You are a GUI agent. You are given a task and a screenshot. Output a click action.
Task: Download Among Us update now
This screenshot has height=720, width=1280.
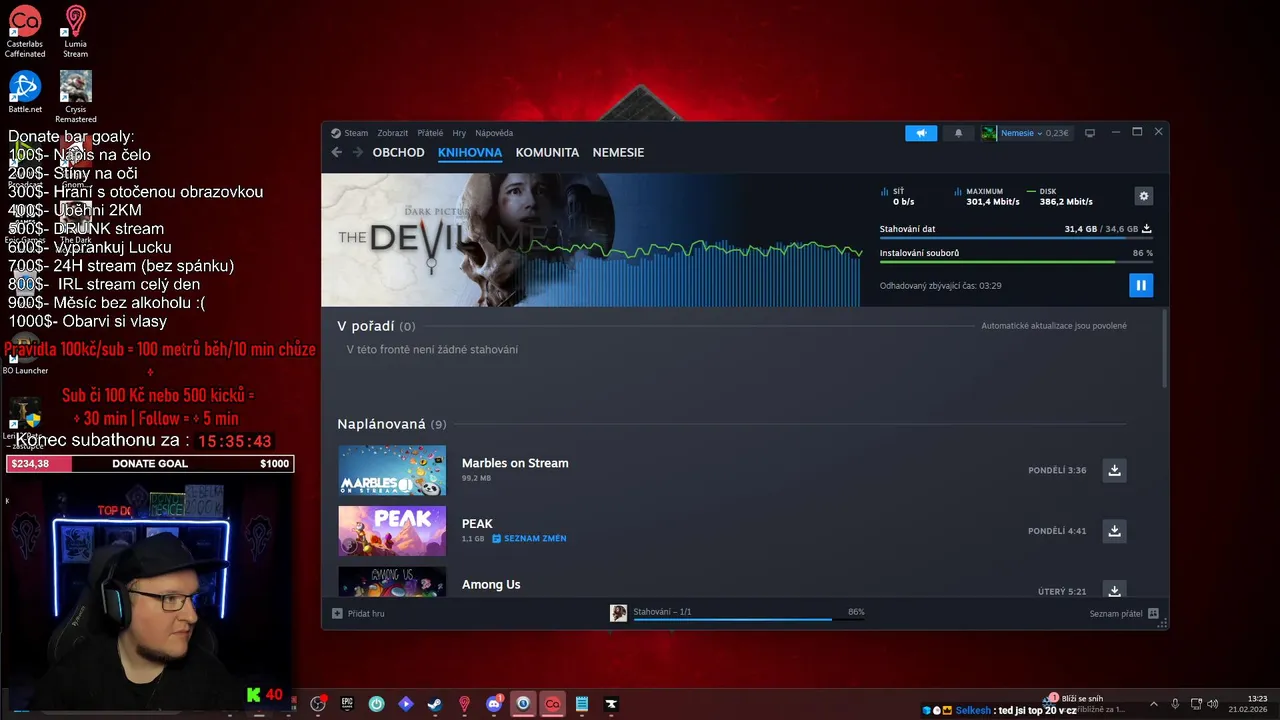(x=1114, y=590)
